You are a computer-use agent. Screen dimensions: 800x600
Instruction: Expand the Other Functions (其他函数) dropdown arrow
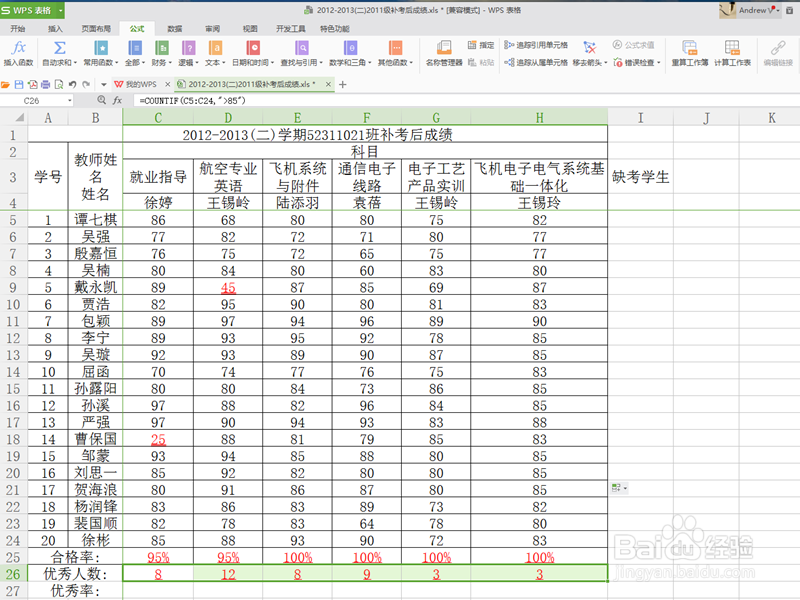[x=411, y=63]
